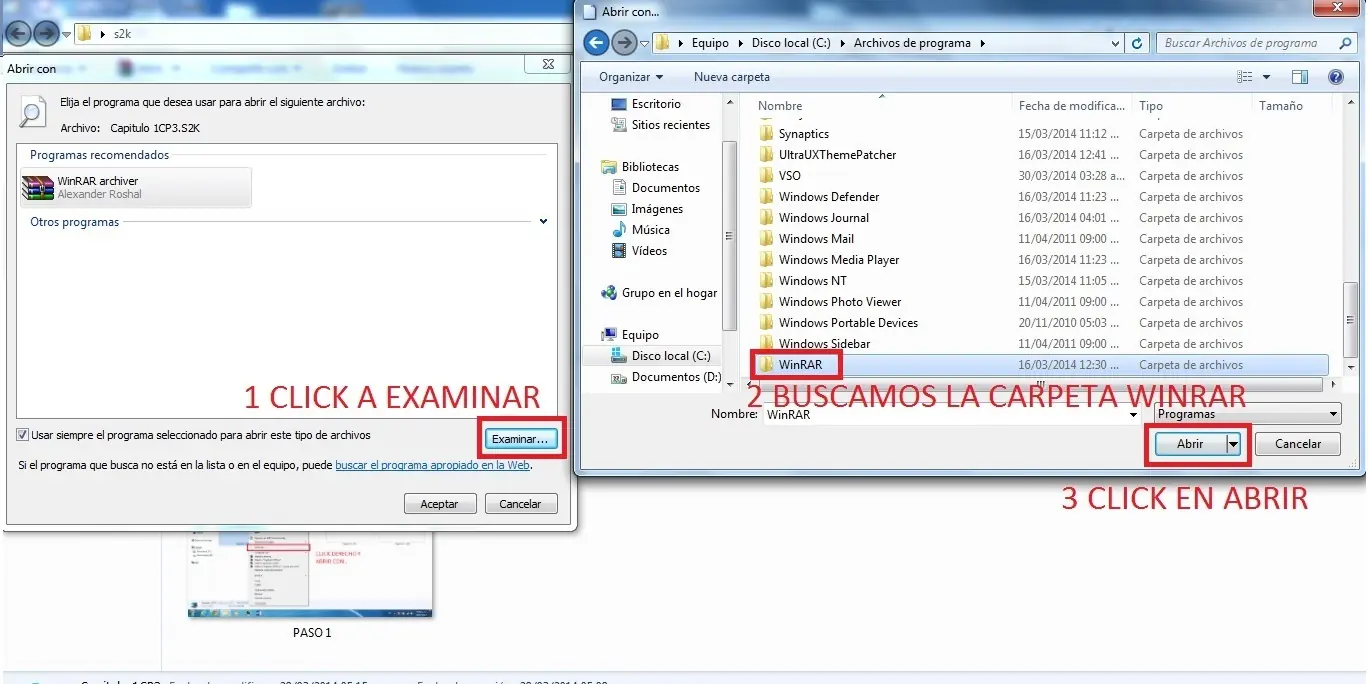Click the forward arrow in file dialog
1368x684 pixels.
pos(625,42)
